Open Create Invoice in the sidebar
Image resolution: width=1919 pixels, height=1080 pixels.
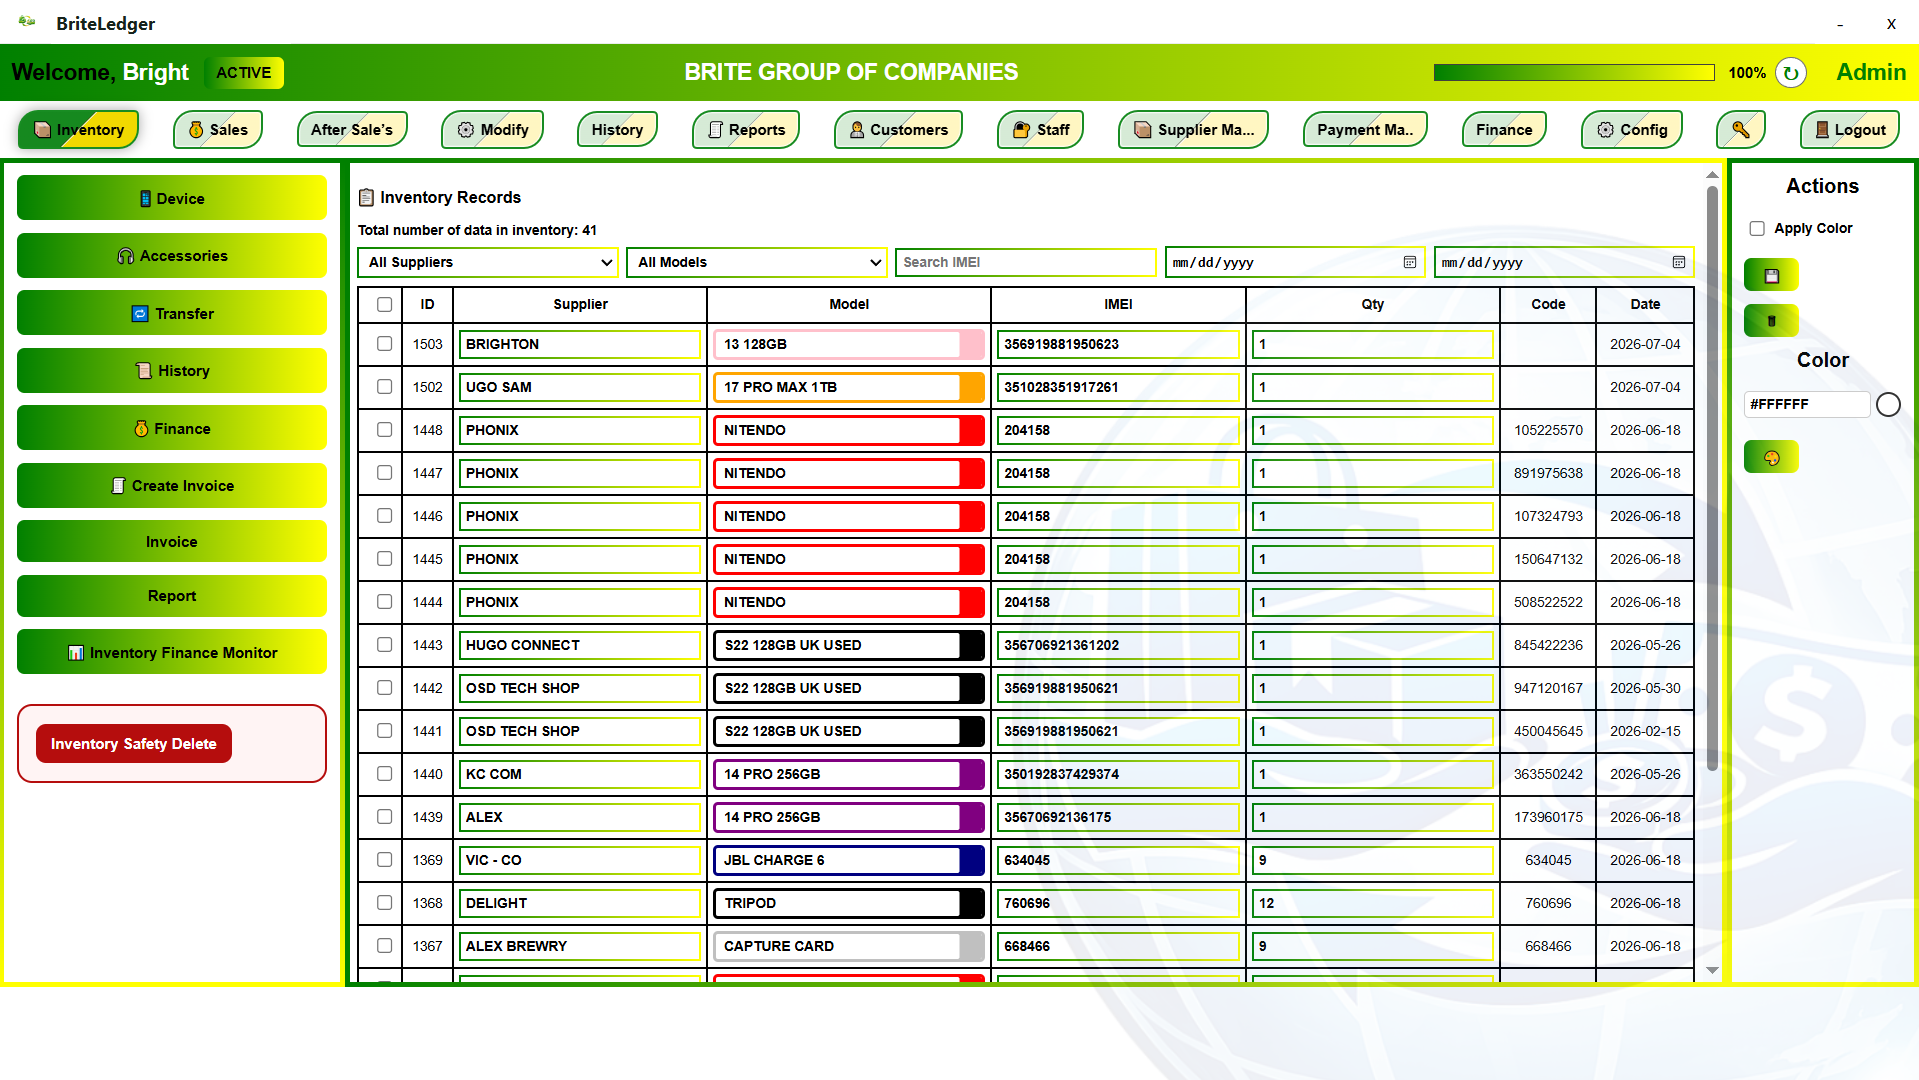click(172, 486)
